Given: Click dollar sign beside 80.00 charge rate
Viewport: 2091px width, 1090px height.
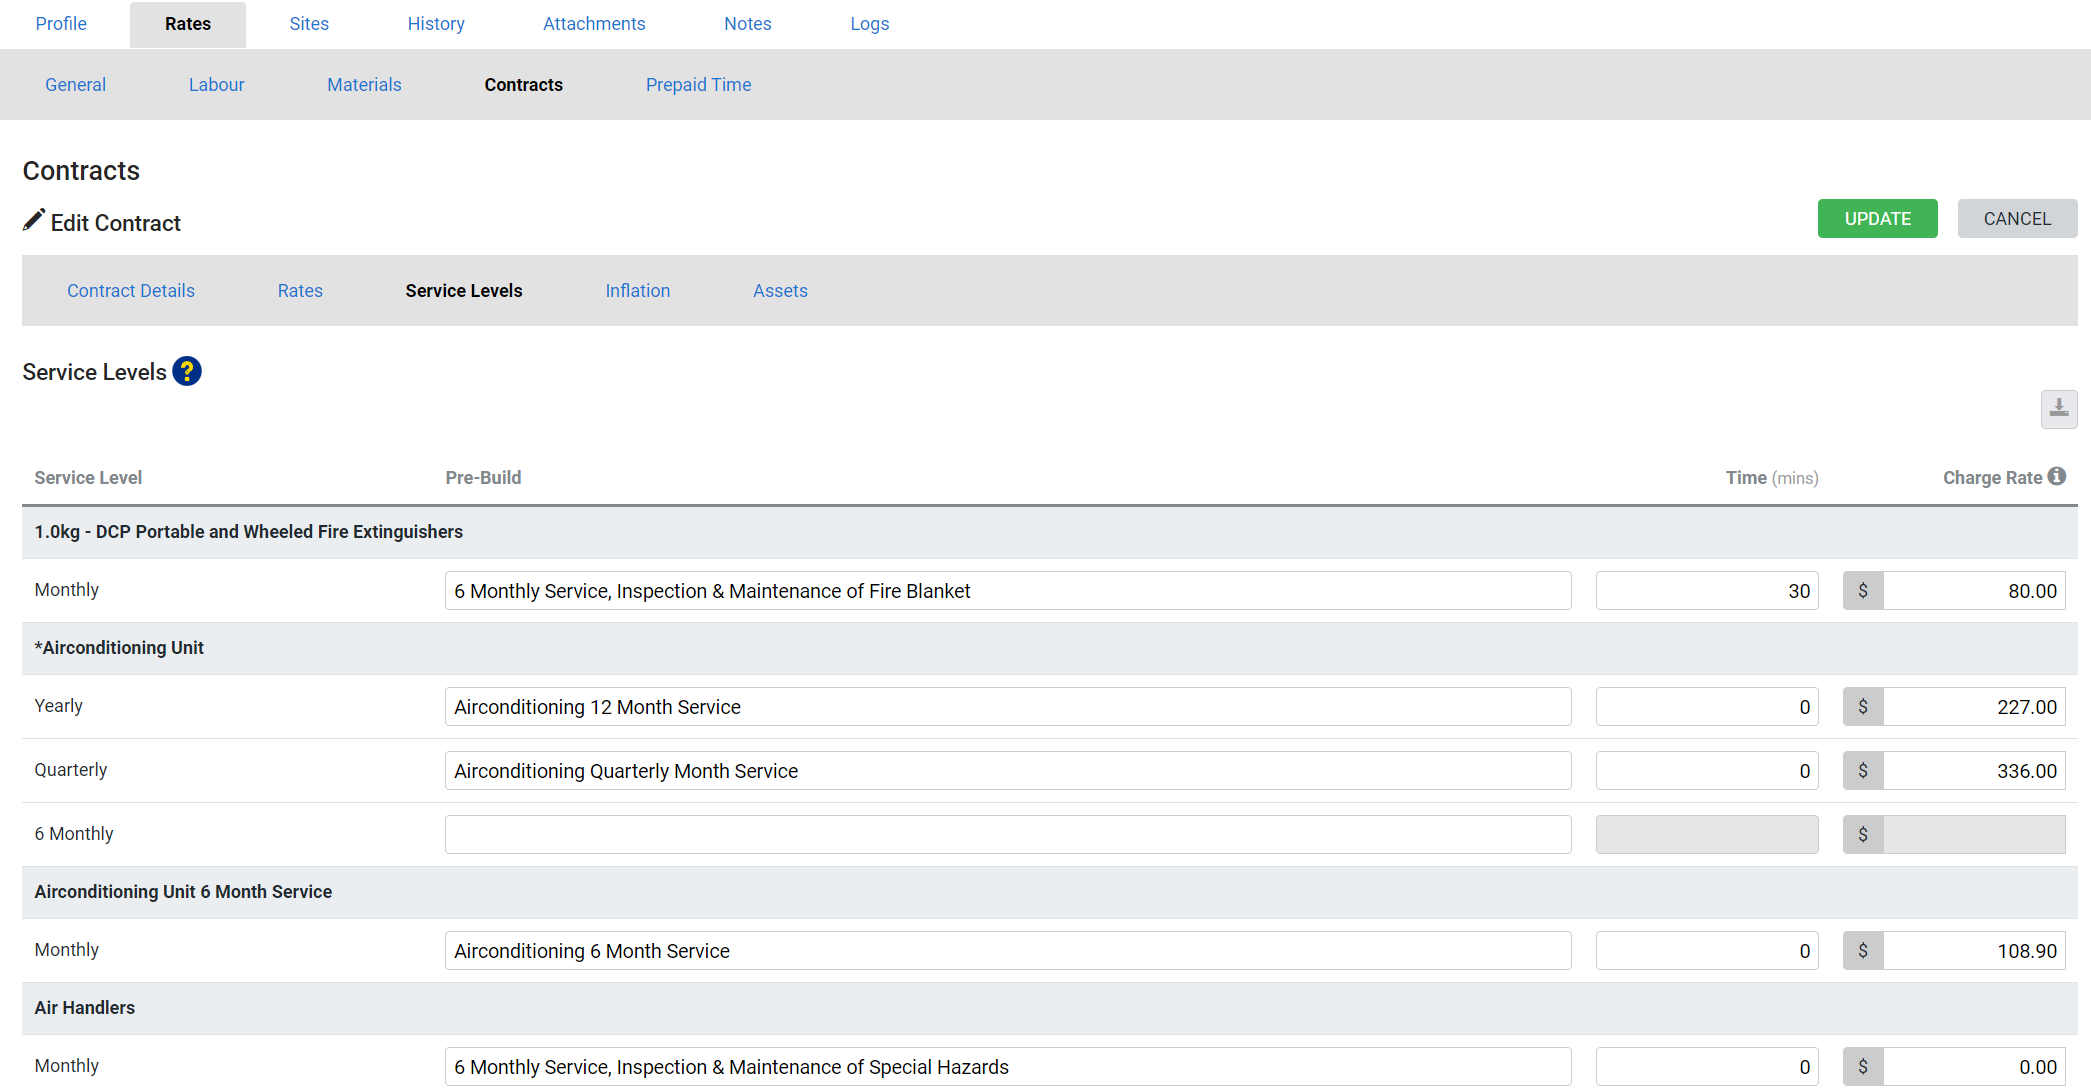Looking at the screenshot, I should 1863,591.
